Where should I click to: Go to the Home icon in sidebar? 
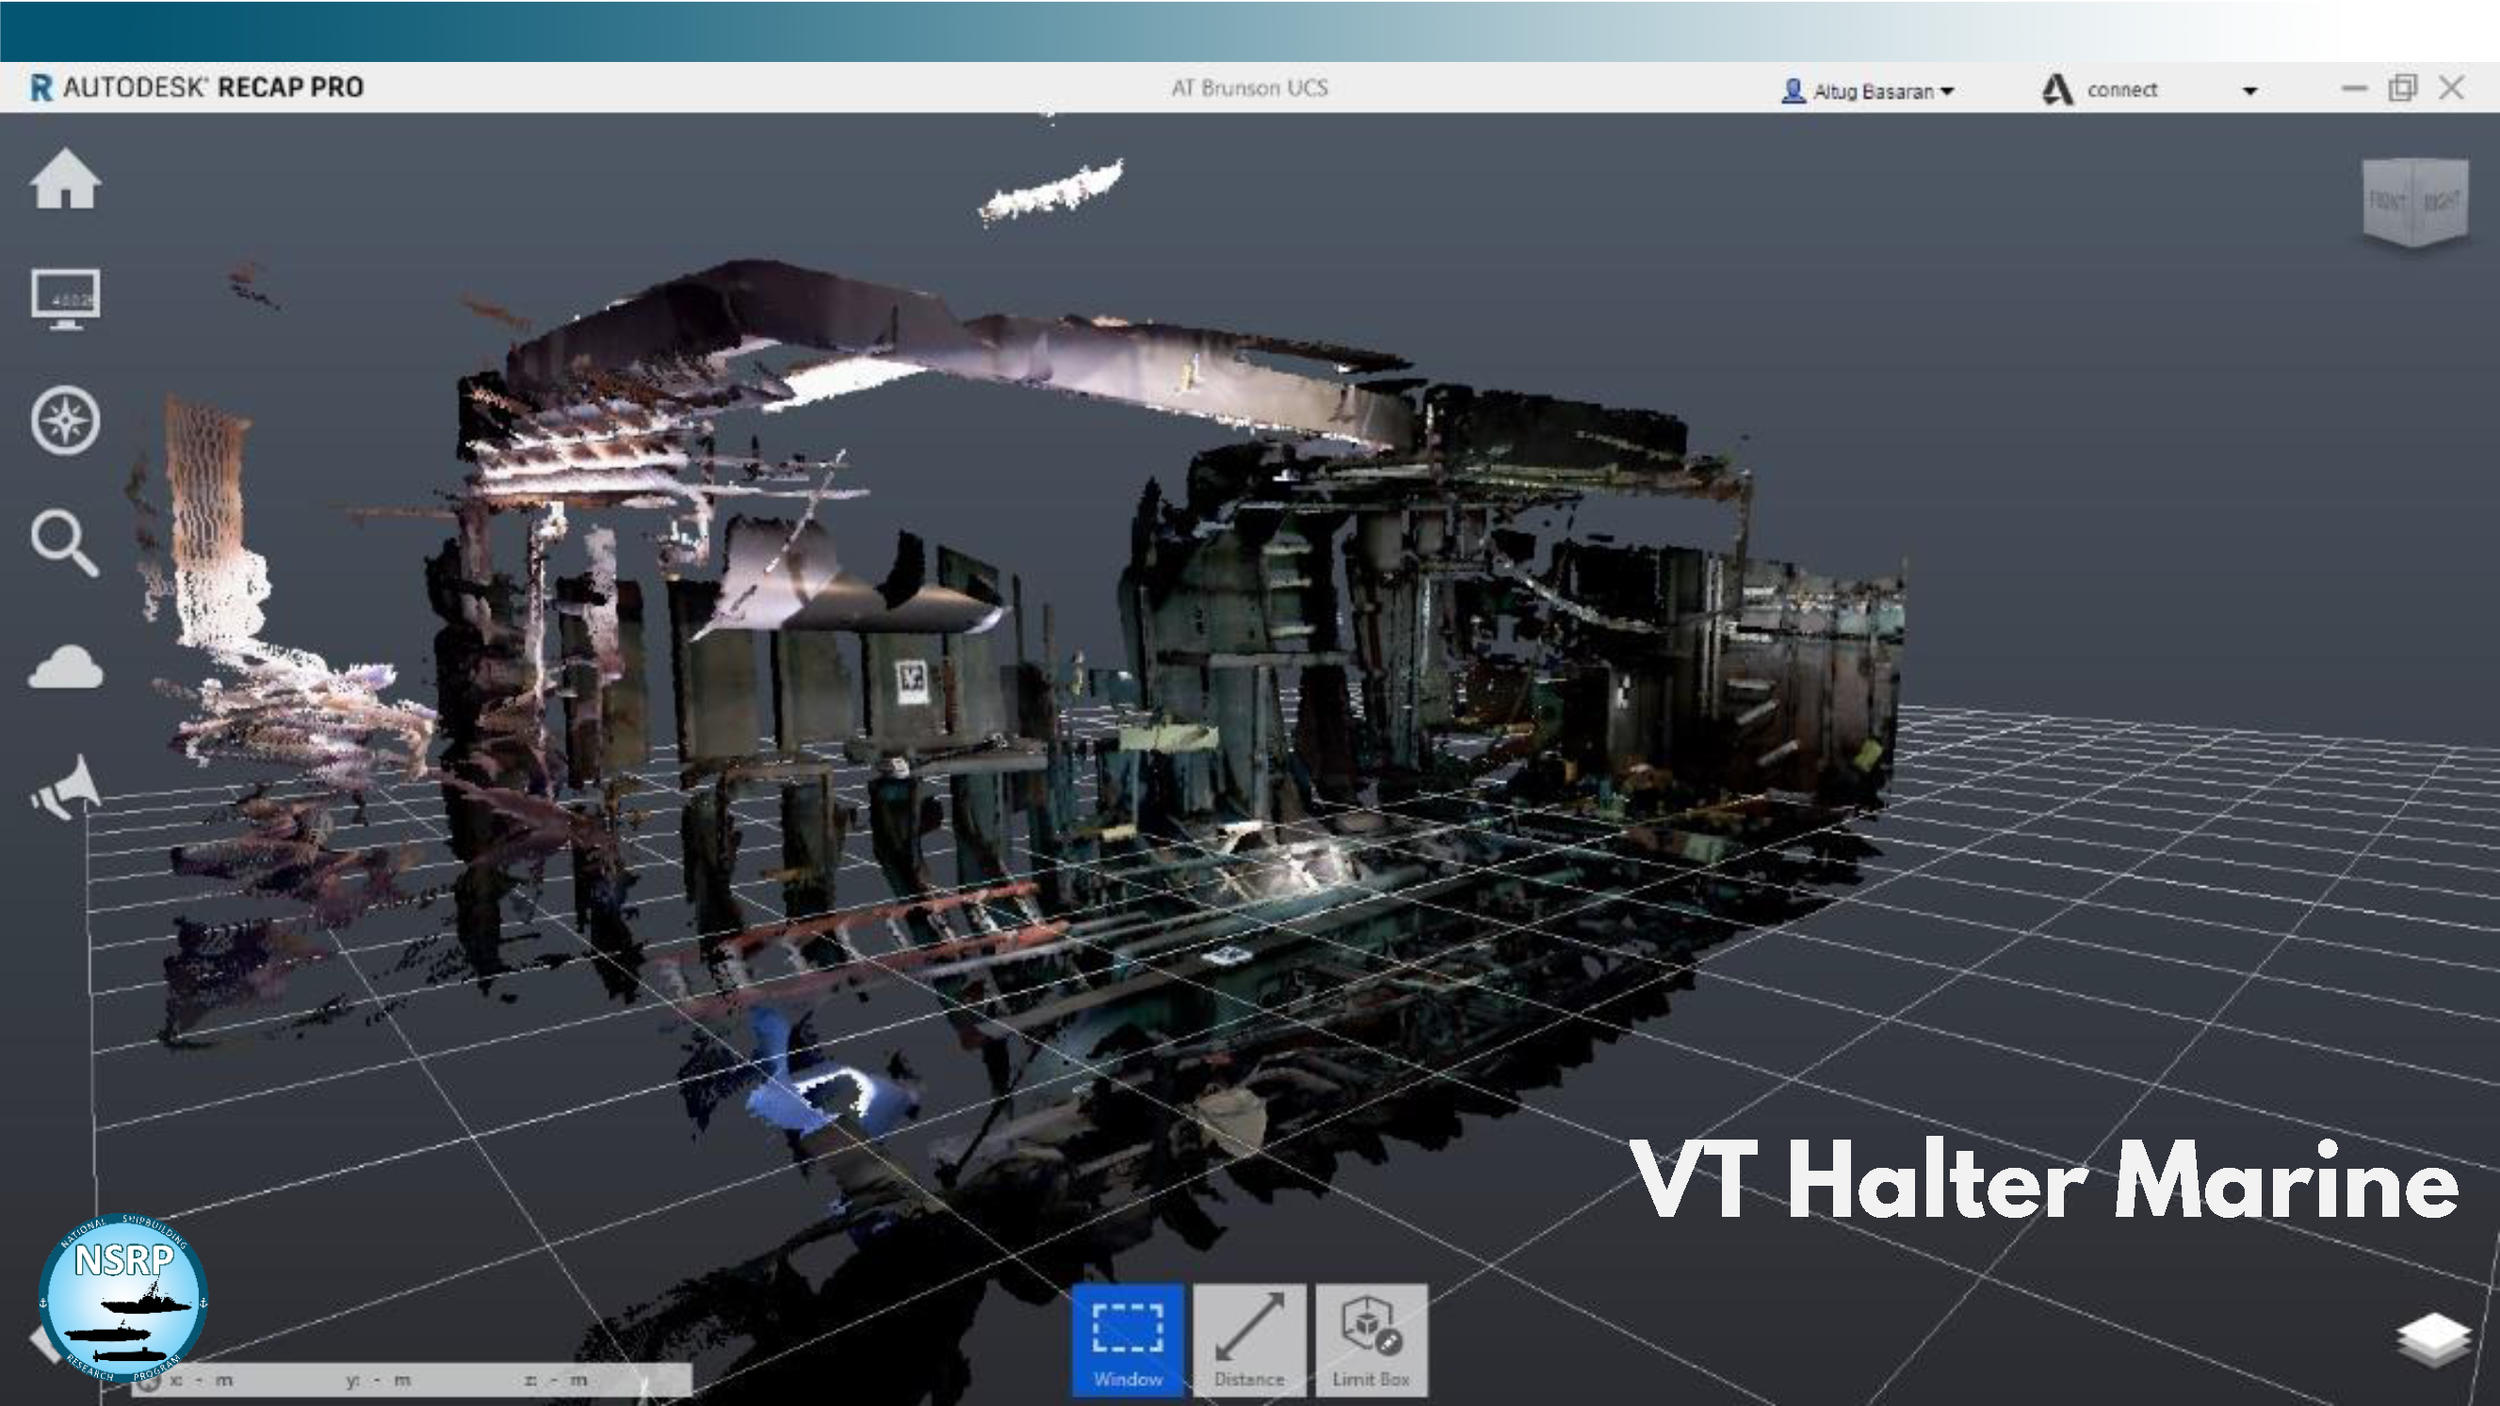65,179
